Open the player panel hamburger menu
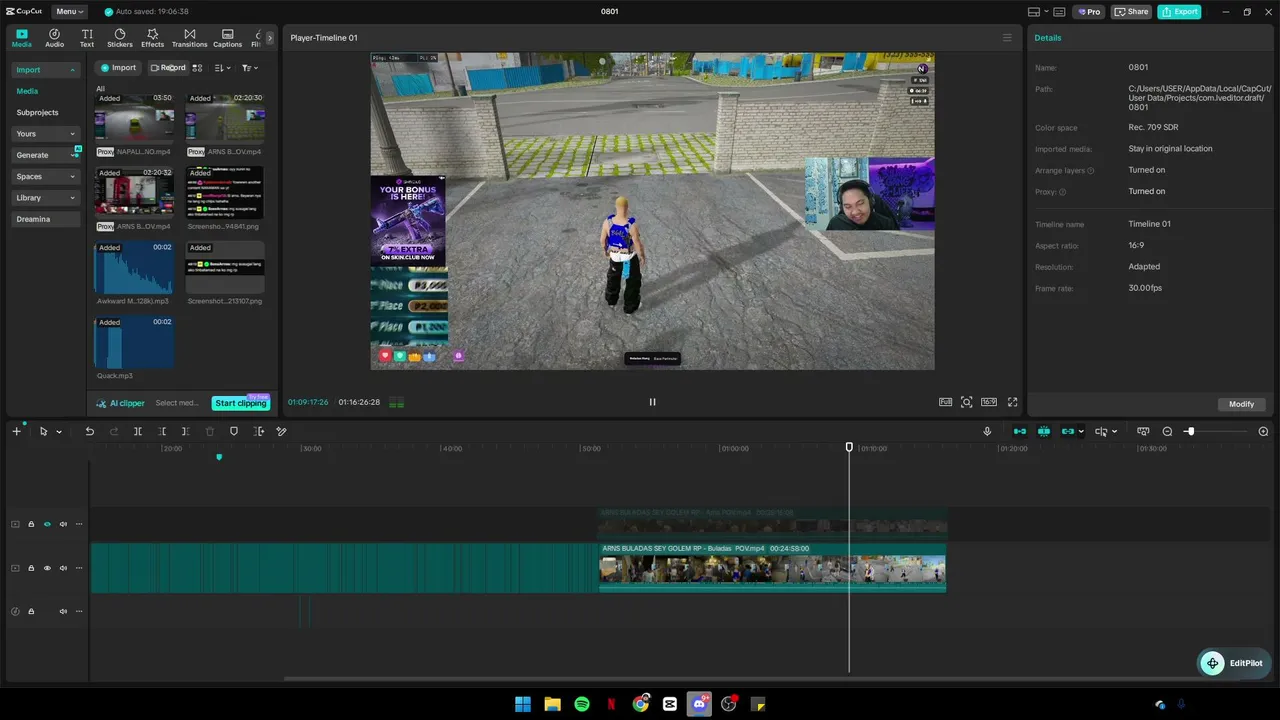This screenshot has width=1280, height=720. click(1007, 38)
